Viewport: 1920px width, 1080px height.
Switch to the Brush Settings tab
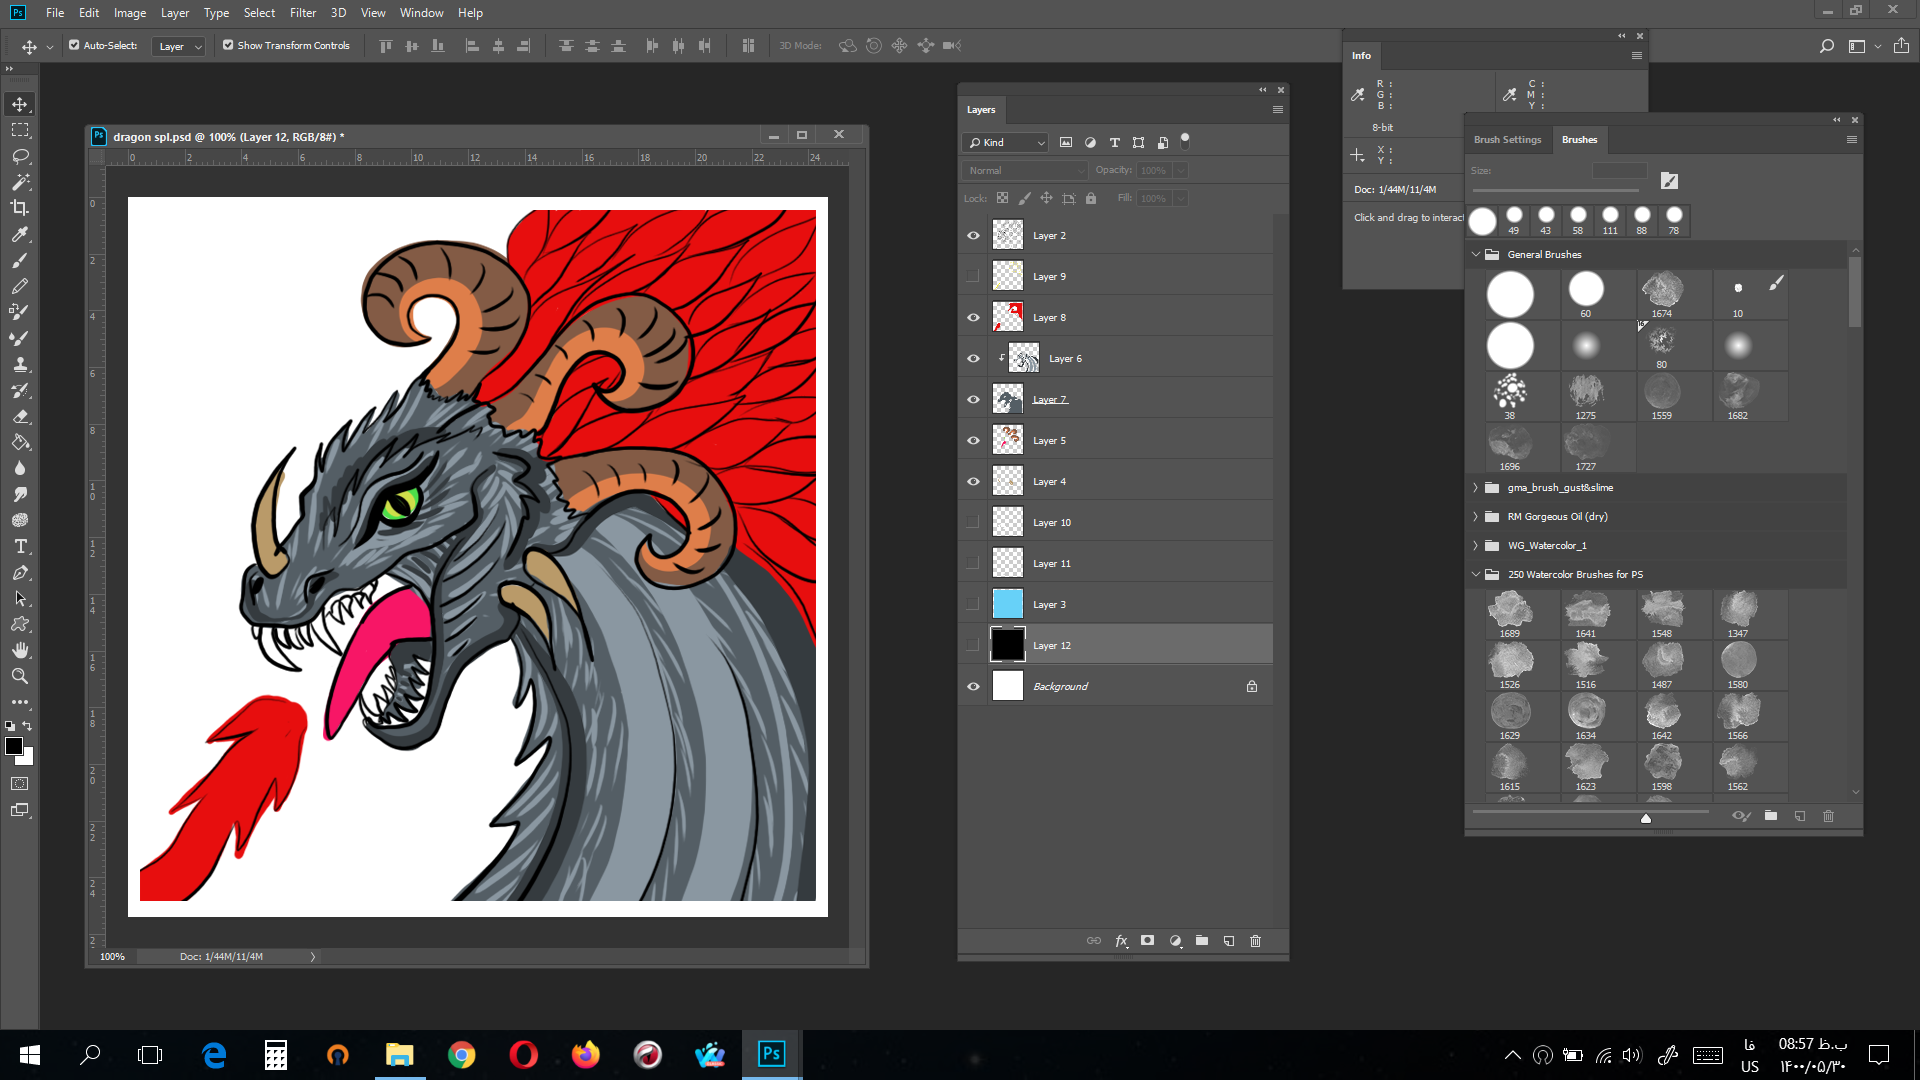1507,140
